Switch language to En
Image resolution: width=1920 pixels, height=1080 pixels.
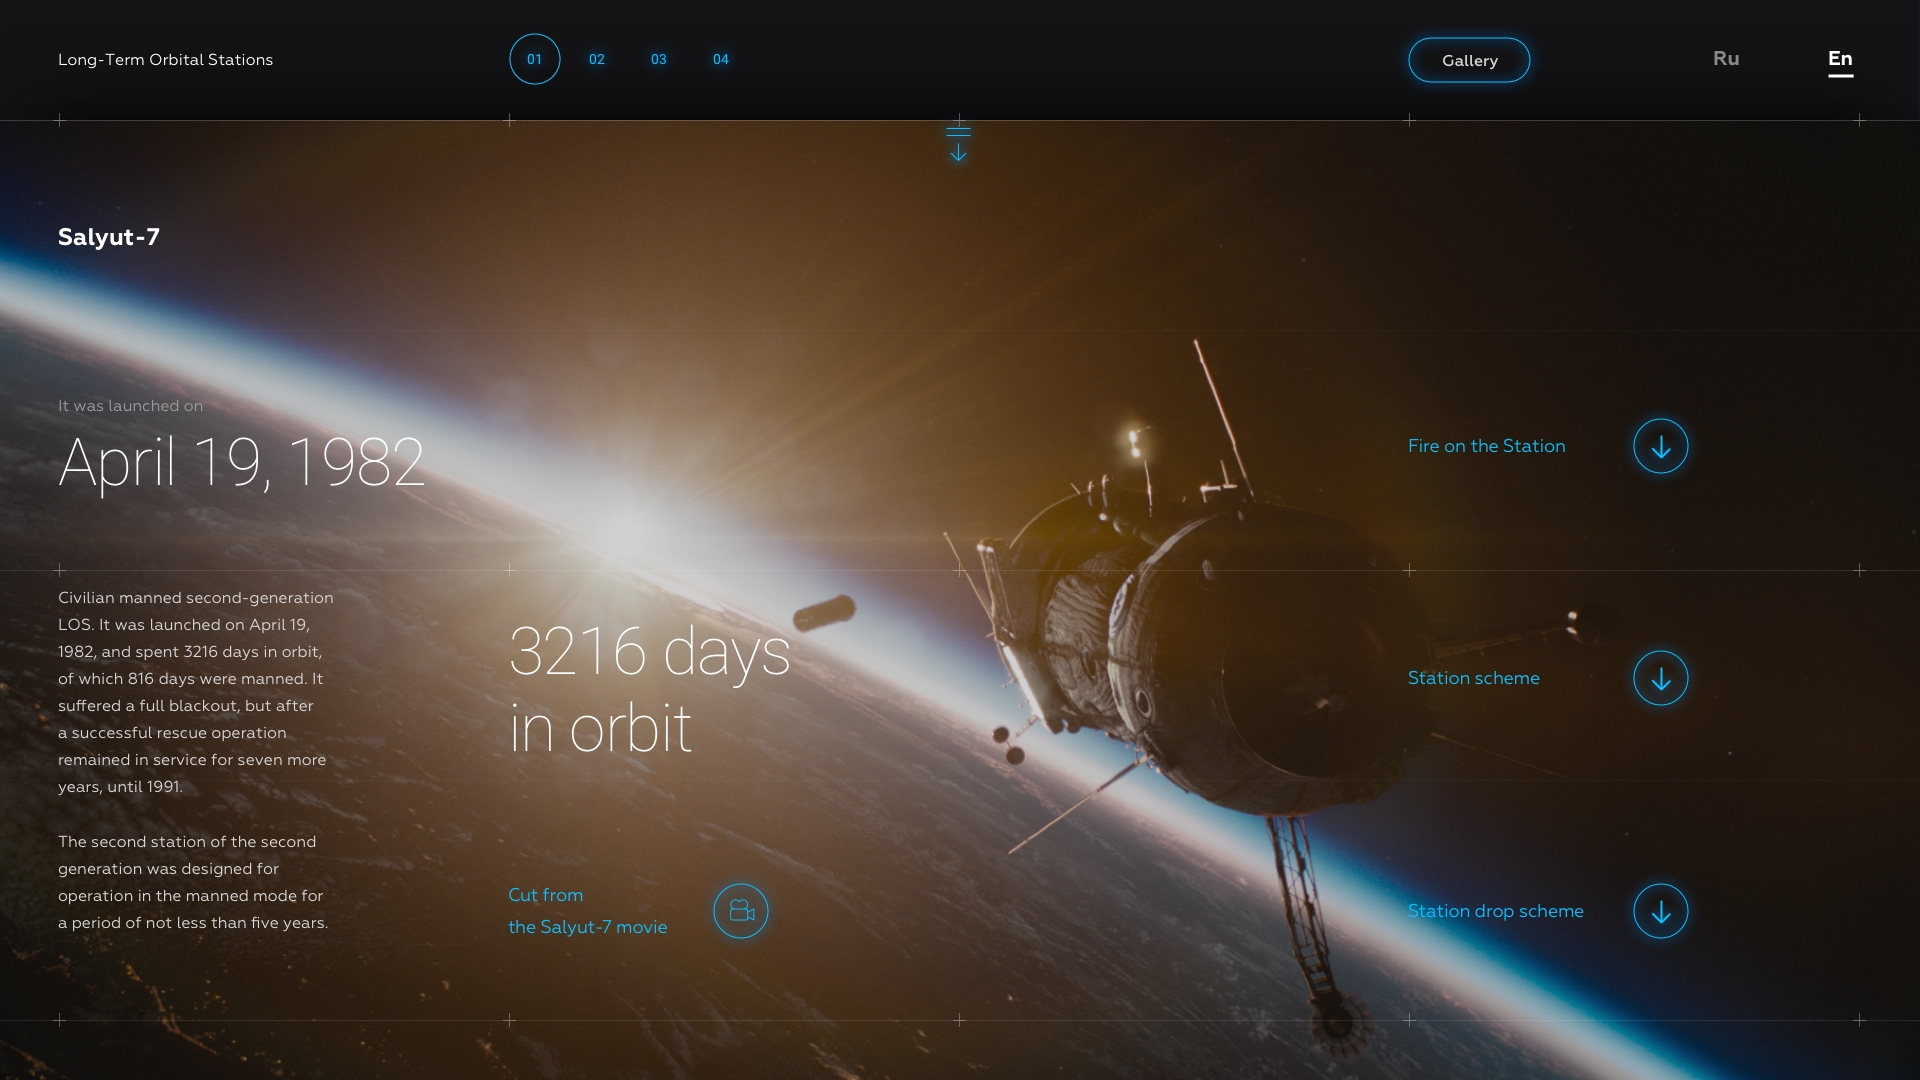[1840, 59]
